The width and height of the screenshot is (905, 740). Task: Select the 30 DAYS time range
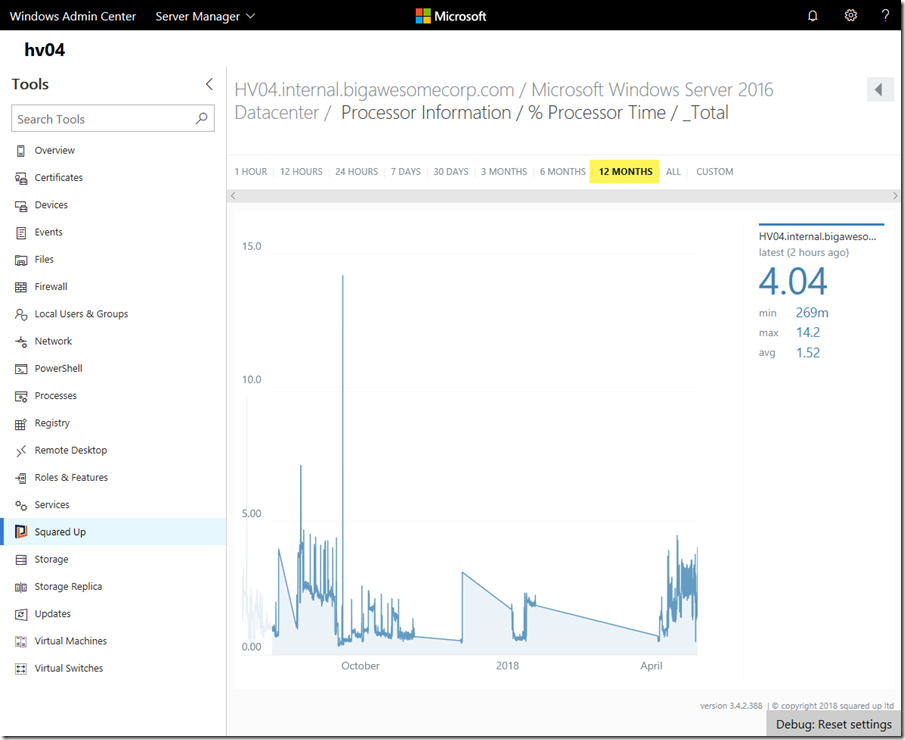click(x=451, y=171)
